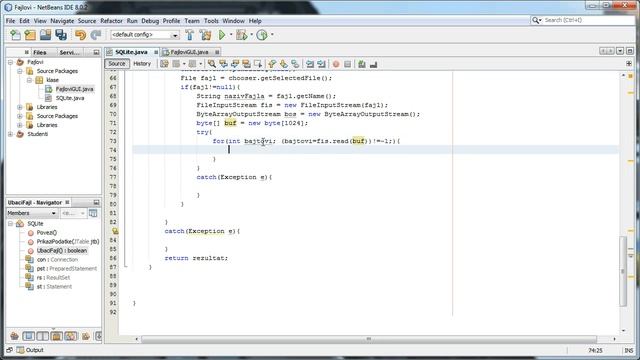The image size is (640, 360).
Task: Click the editor horizontal scrollbar right arrow
Action: tap(614, 339)
